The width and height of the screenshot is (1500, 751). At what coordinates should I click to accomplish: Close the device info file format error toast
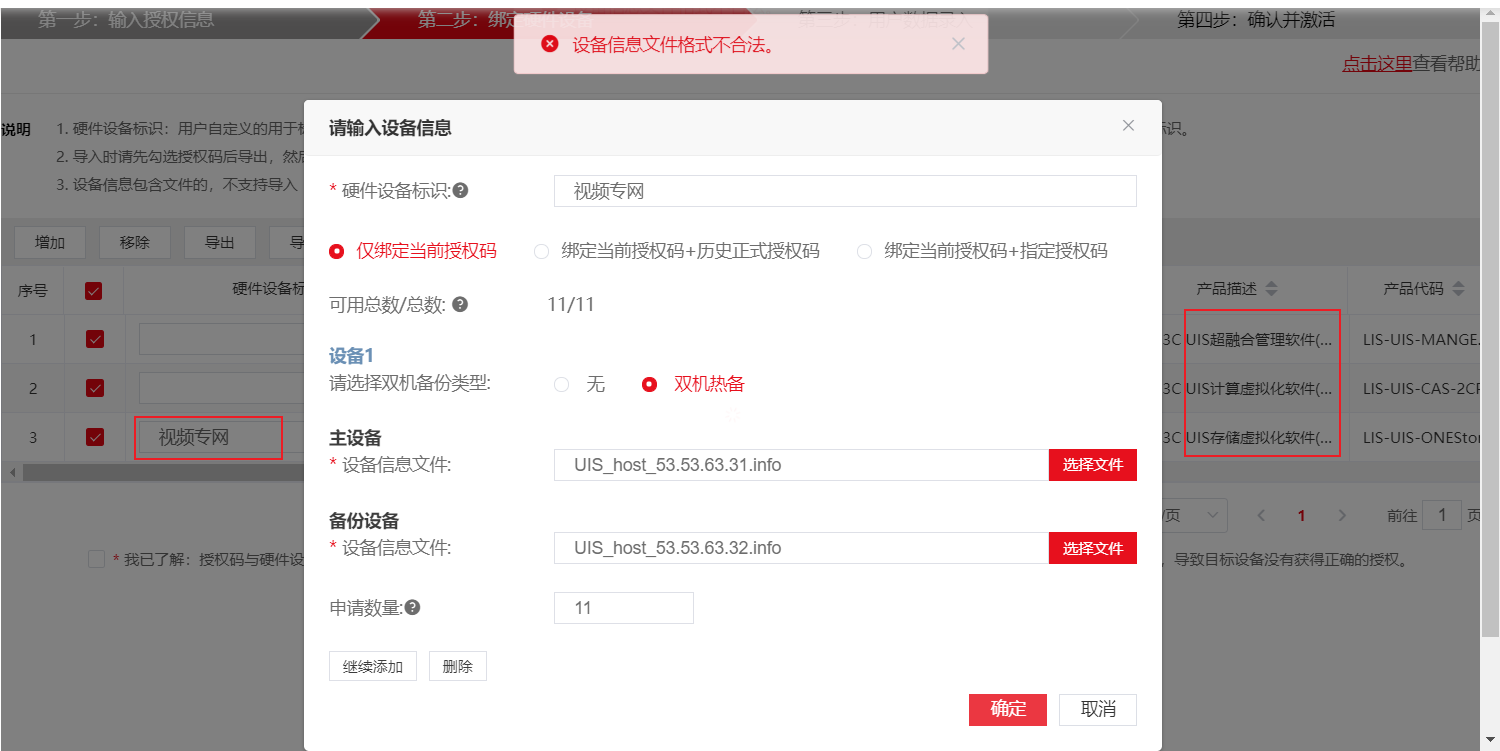point(958,44)
